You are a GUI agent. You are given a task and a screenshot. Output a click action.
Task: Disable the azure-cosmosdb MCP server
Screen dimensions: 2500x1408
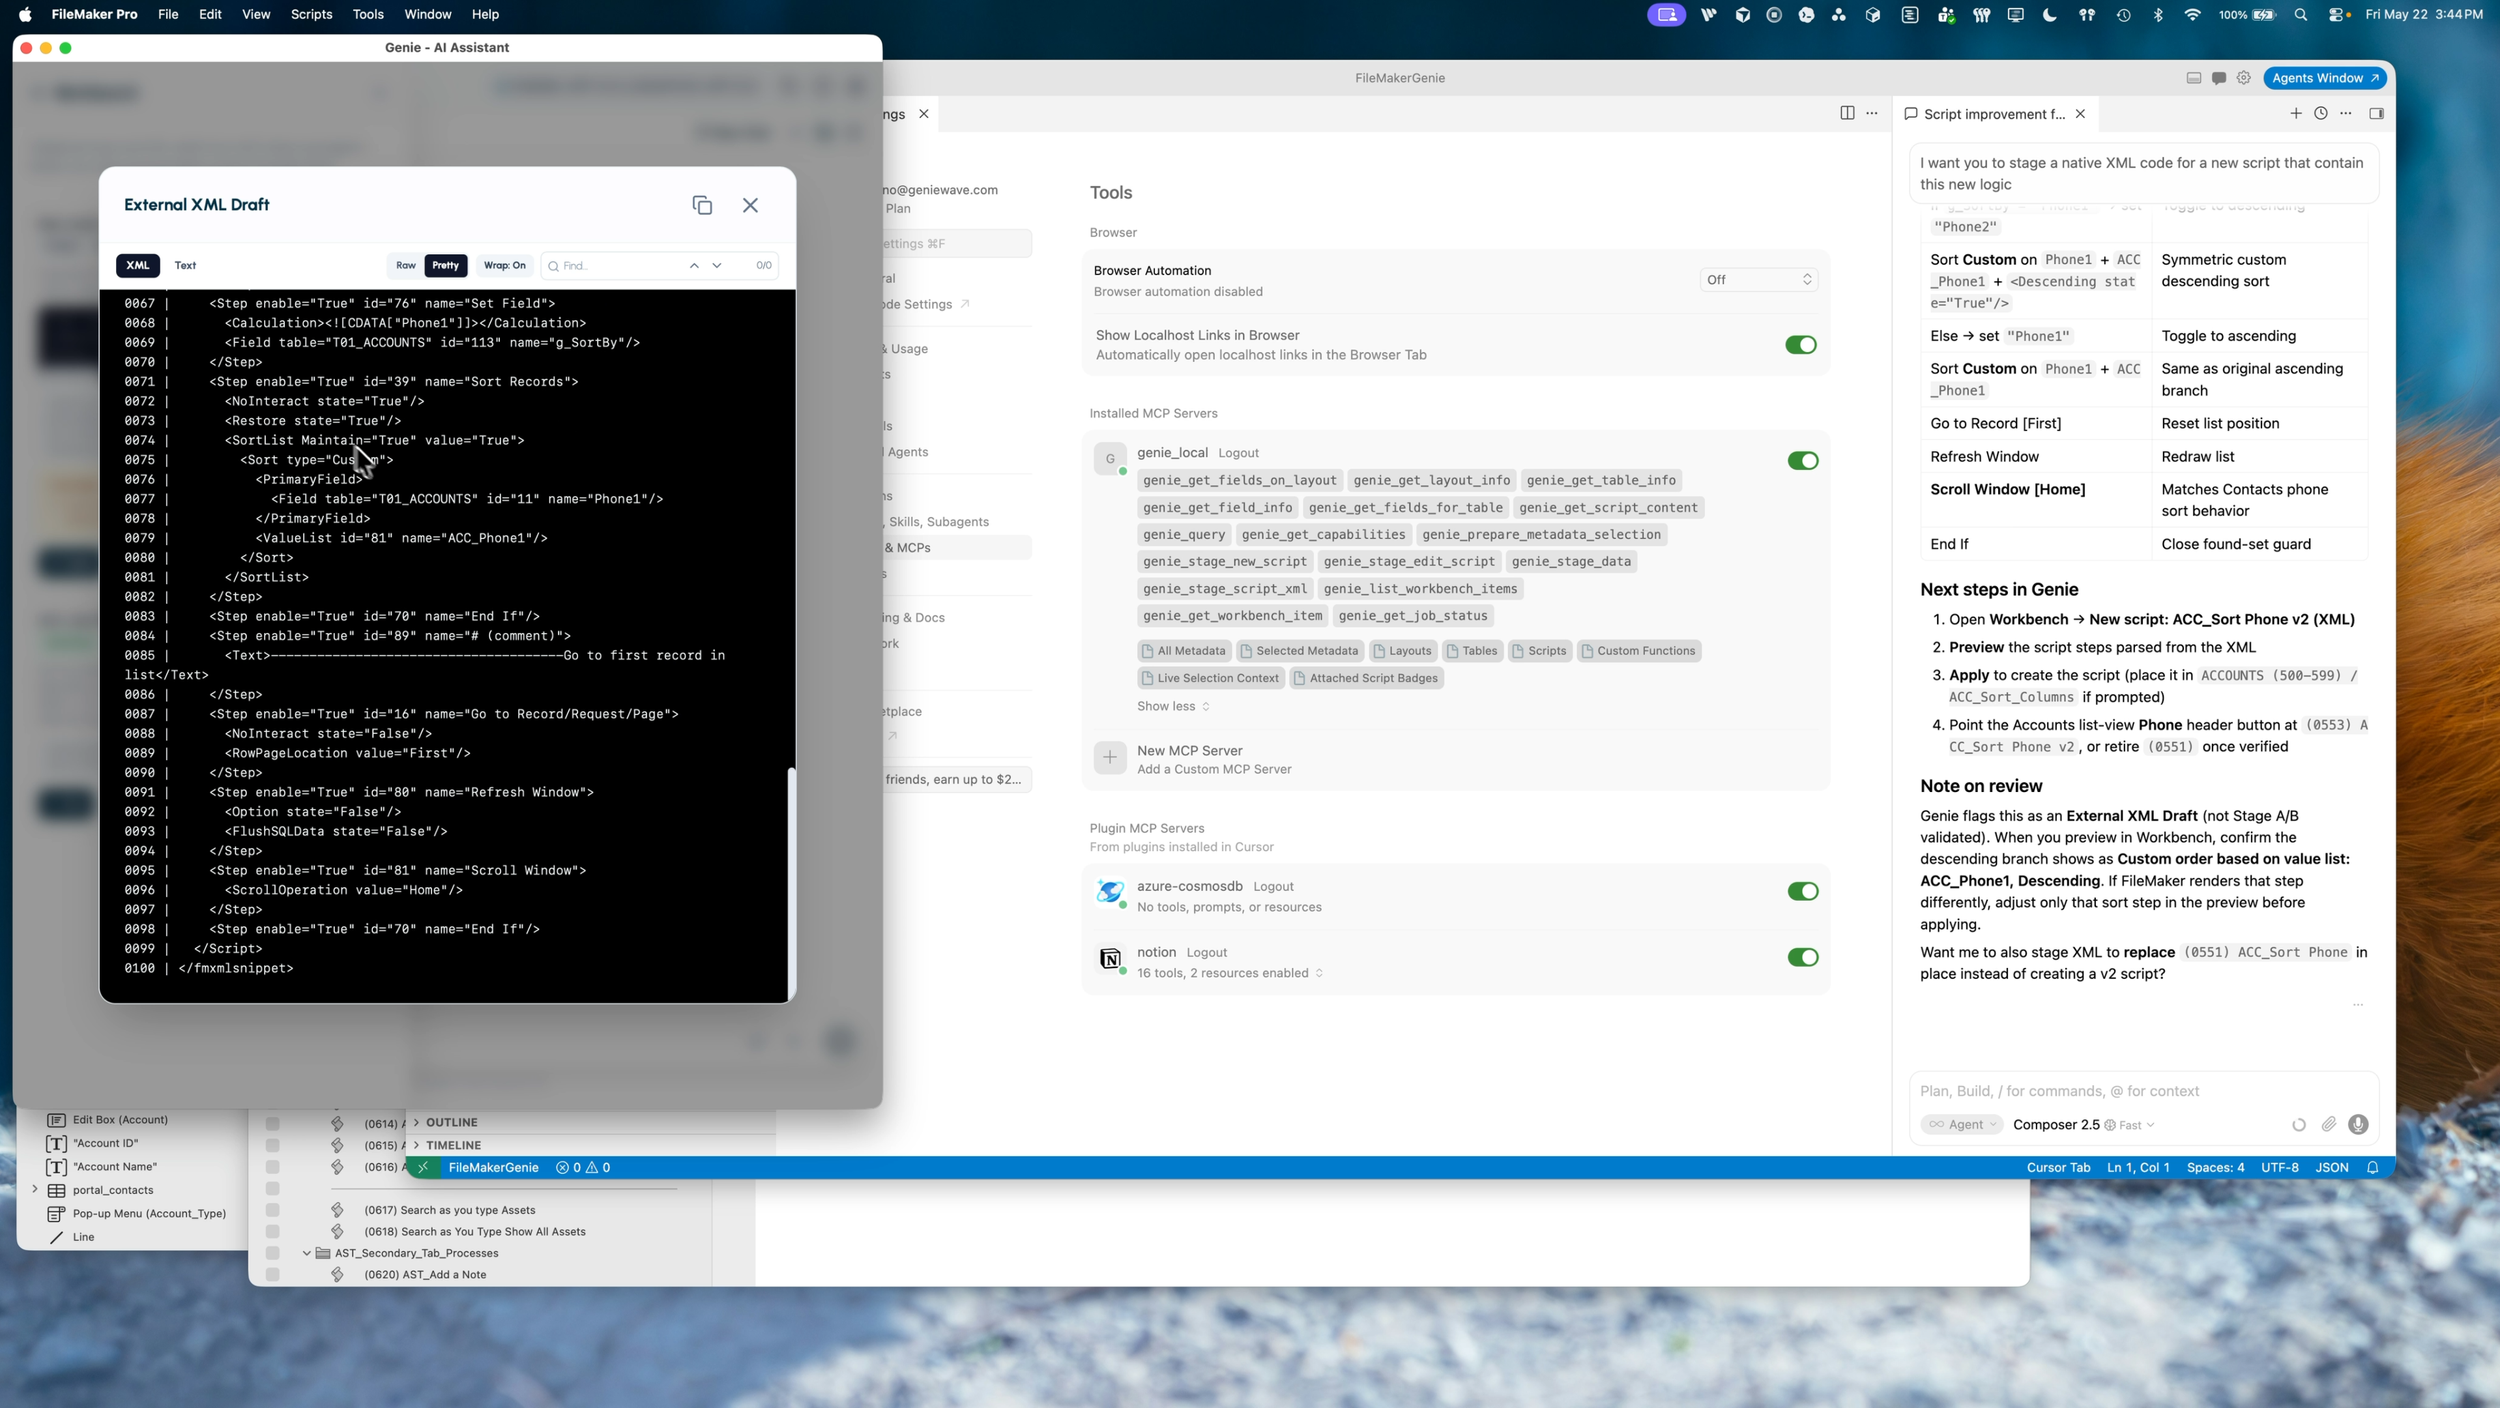coord(1802,891)
